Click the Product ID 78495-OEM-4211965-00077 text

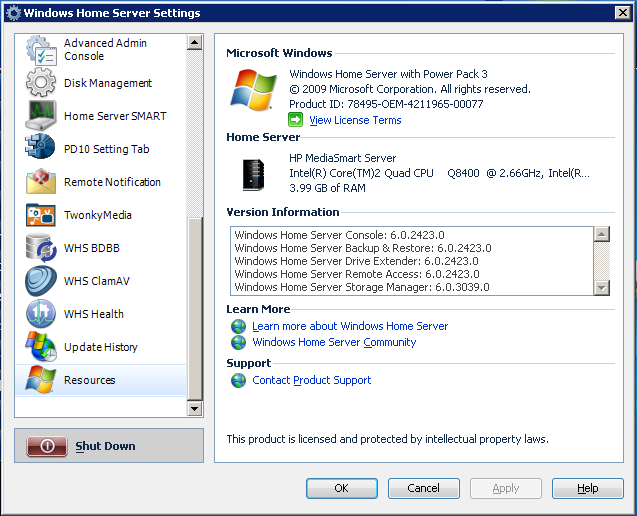(x=386, y=104)
